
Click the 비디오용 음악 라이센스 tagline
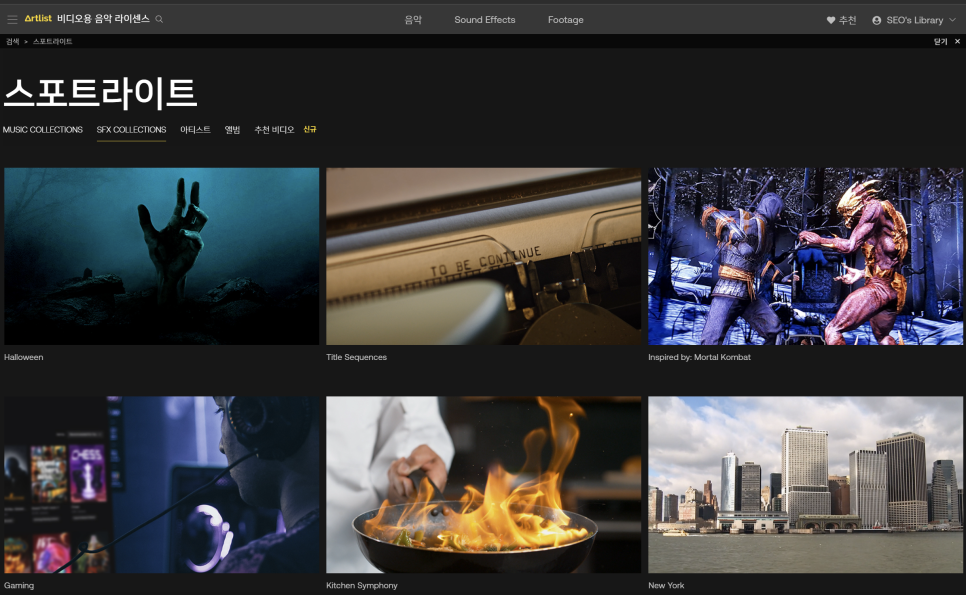104,18
